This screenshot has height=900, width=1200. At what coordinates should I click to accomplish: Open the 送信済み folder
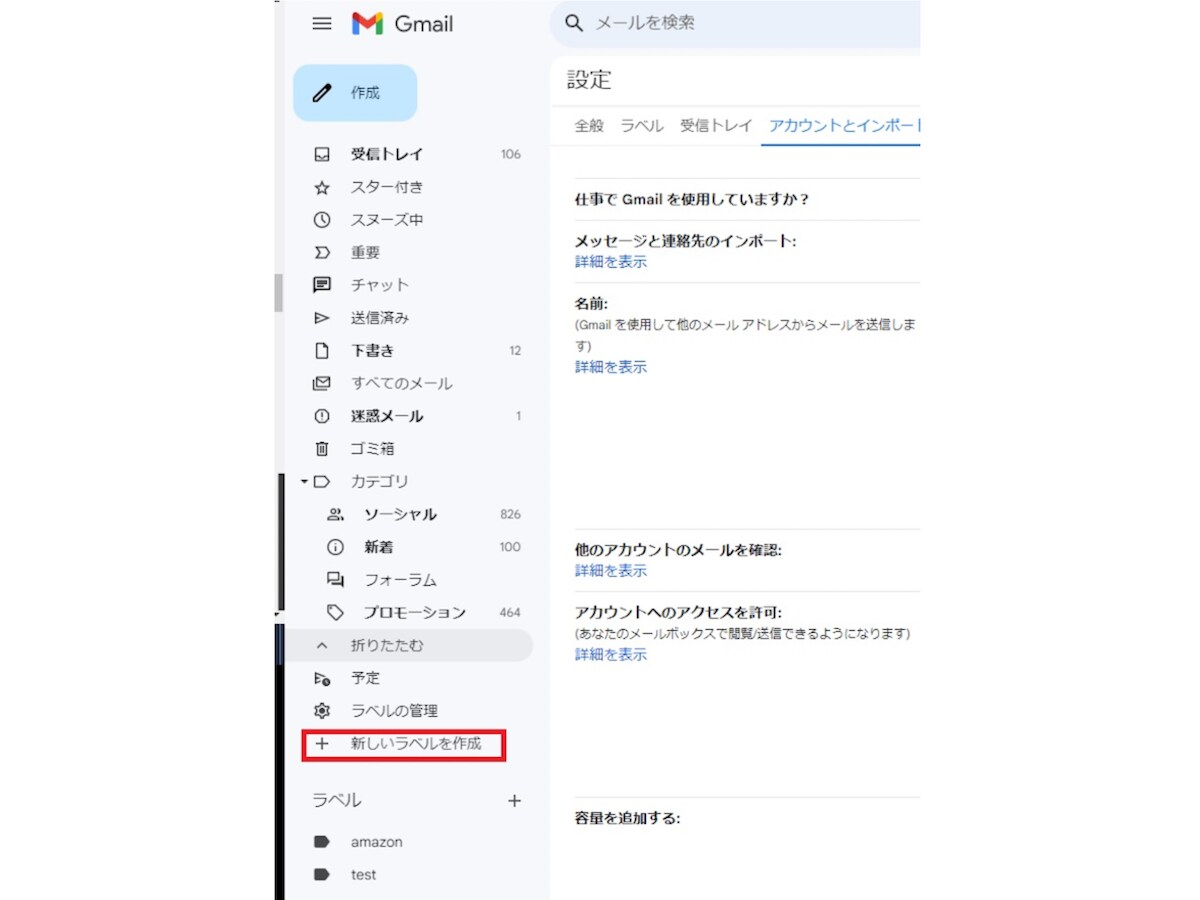click(x=380, y=318)
